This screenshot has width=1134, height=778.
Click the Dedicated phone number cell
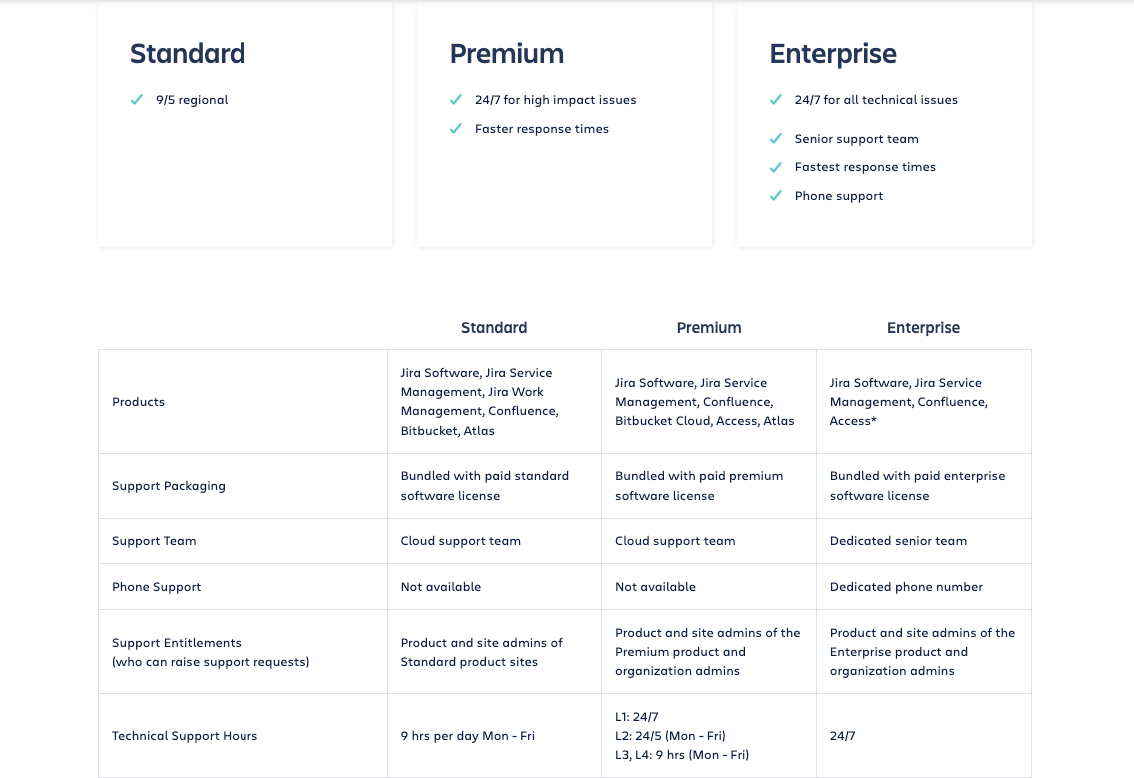tap(906, 587)
